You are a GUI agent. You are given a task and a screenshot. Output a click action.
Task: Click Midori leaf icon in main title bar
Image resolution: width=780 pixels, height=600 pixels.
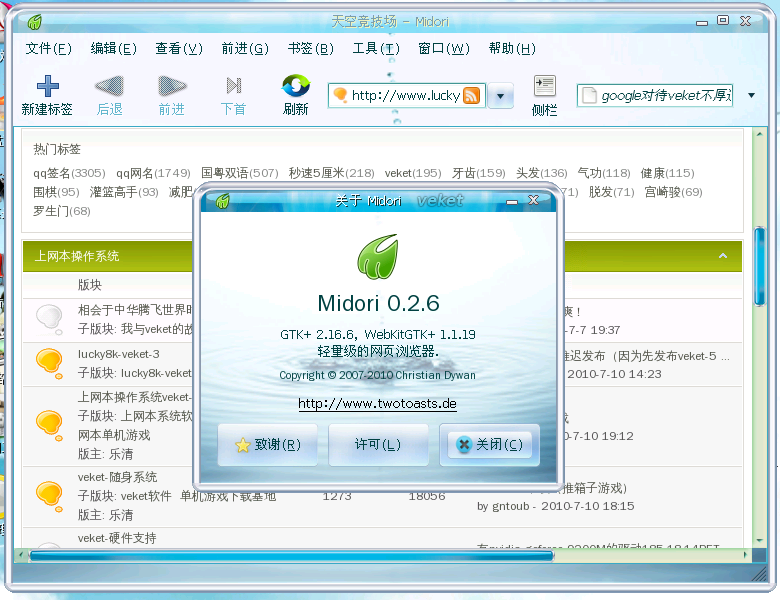(34, 22)
